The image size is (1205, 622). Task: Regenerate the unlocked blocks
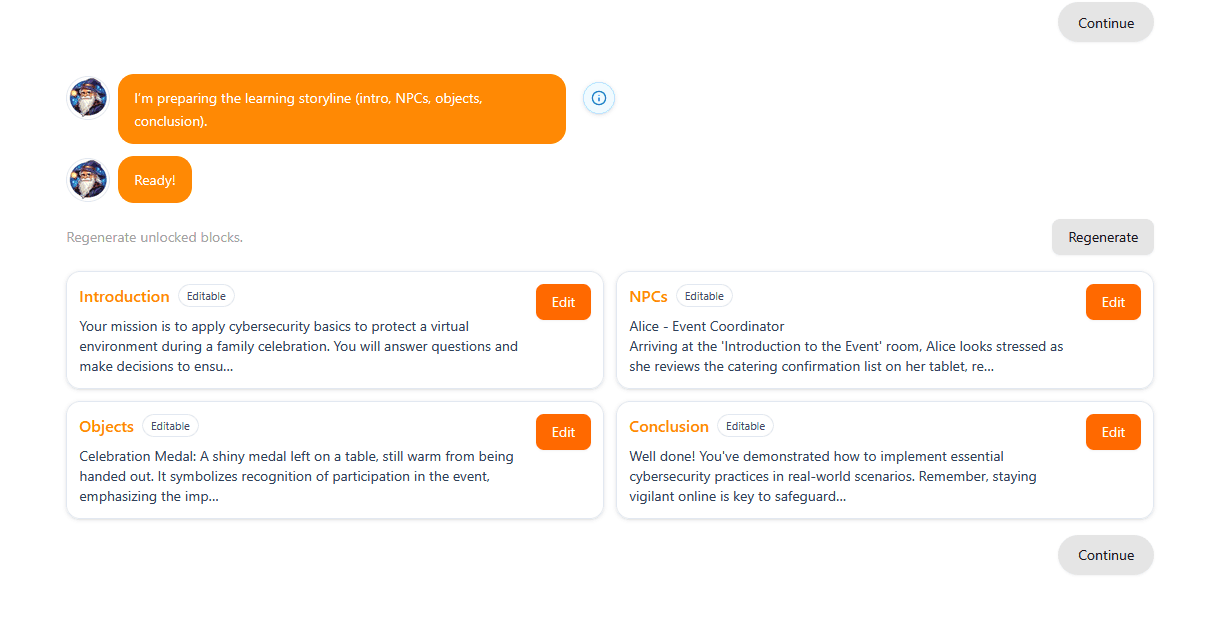1103,237
